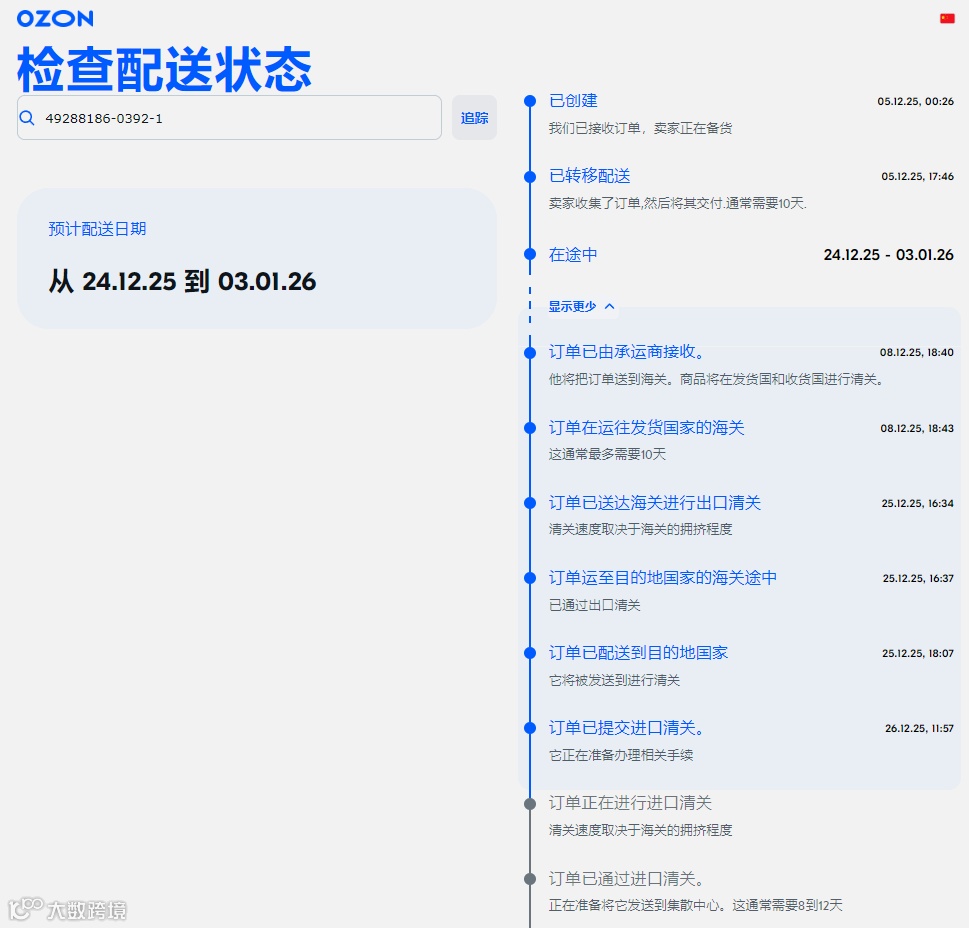The height and width of the screenshot is (928, 969).
Task: Click the 在途中 status title
Action: point(573,255)
